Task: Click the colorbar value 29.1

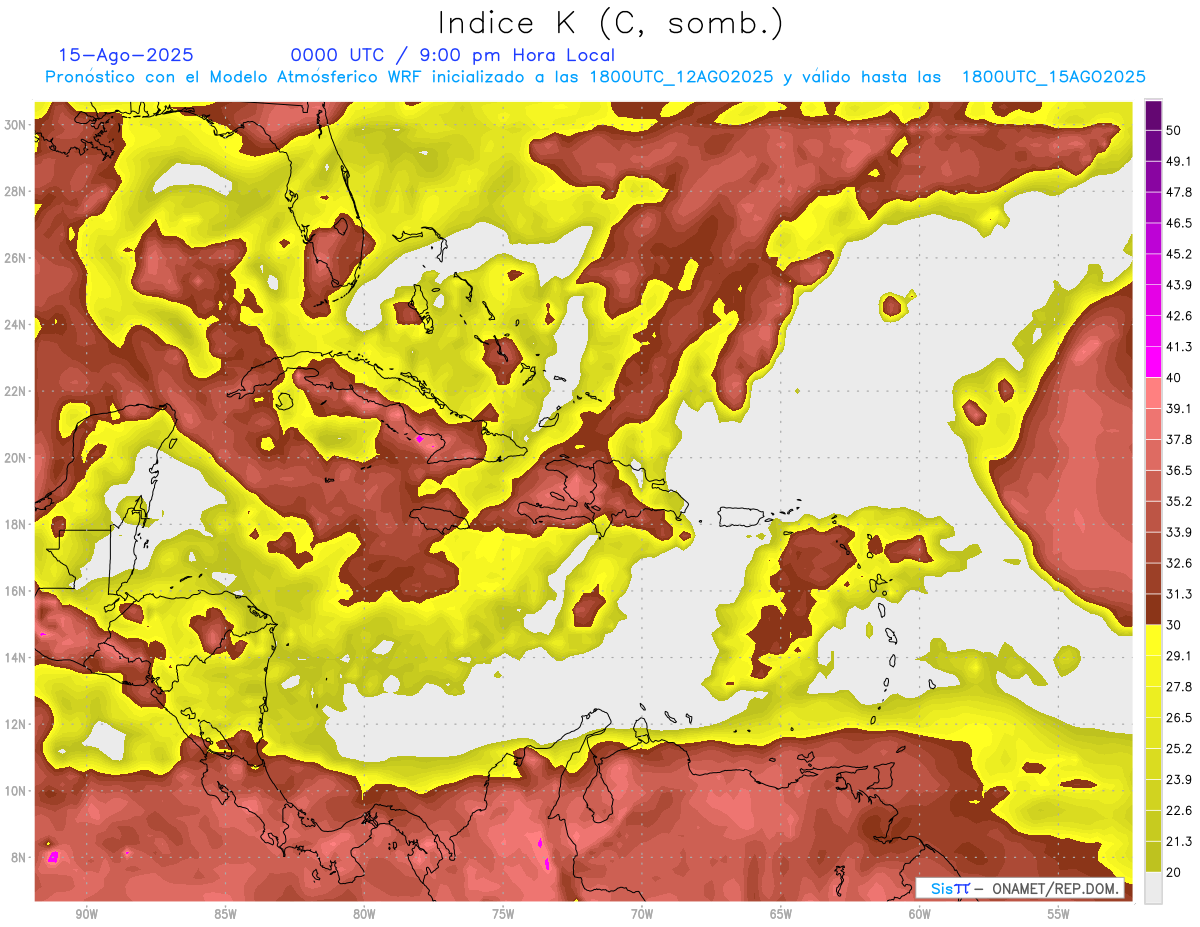Action: (1178, 655)
